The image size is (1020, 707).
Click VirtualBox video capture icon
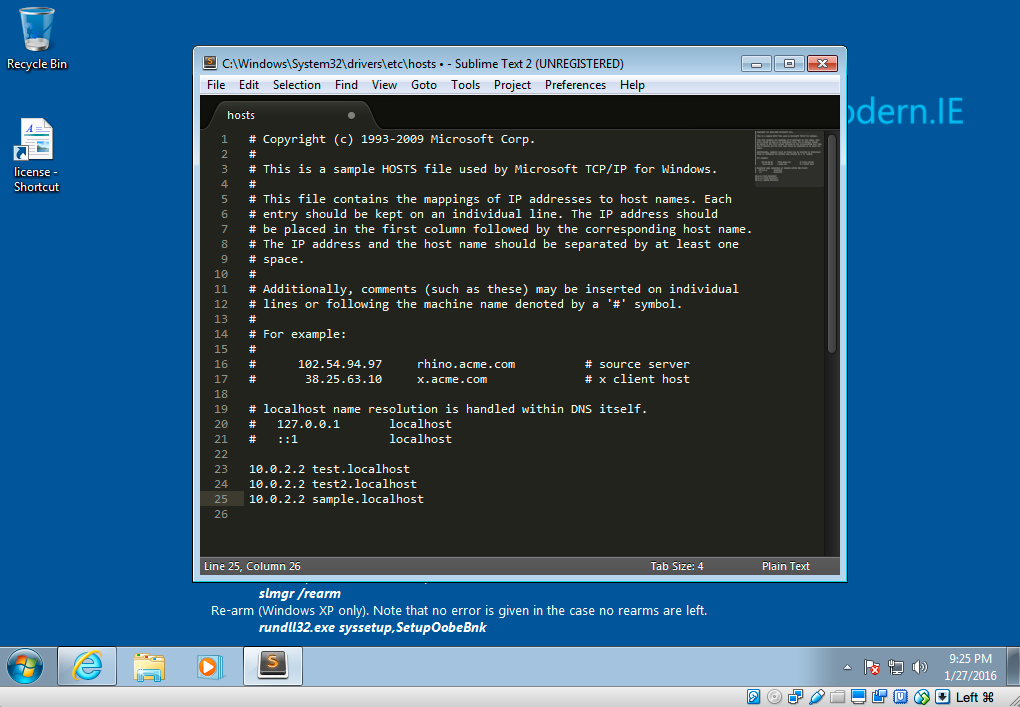[879, 697]
